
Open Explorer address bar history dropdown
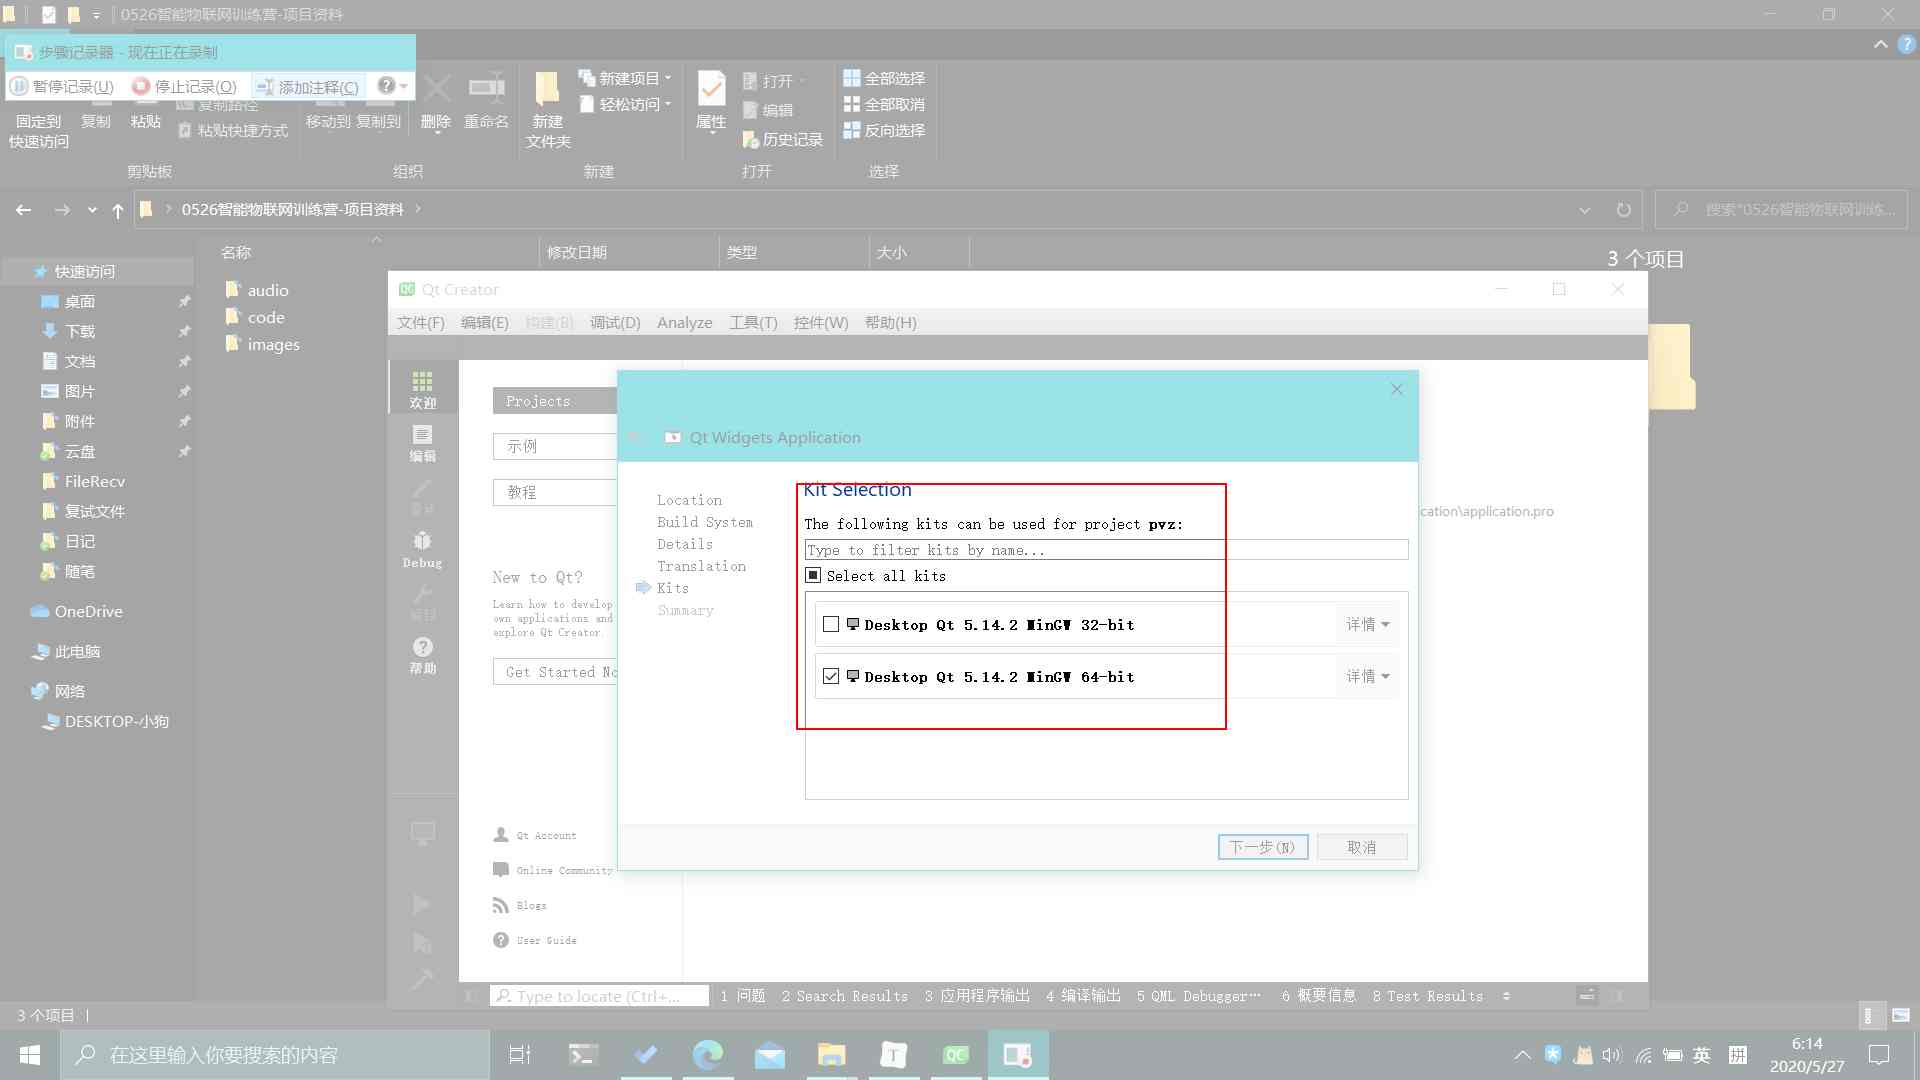1585,210
